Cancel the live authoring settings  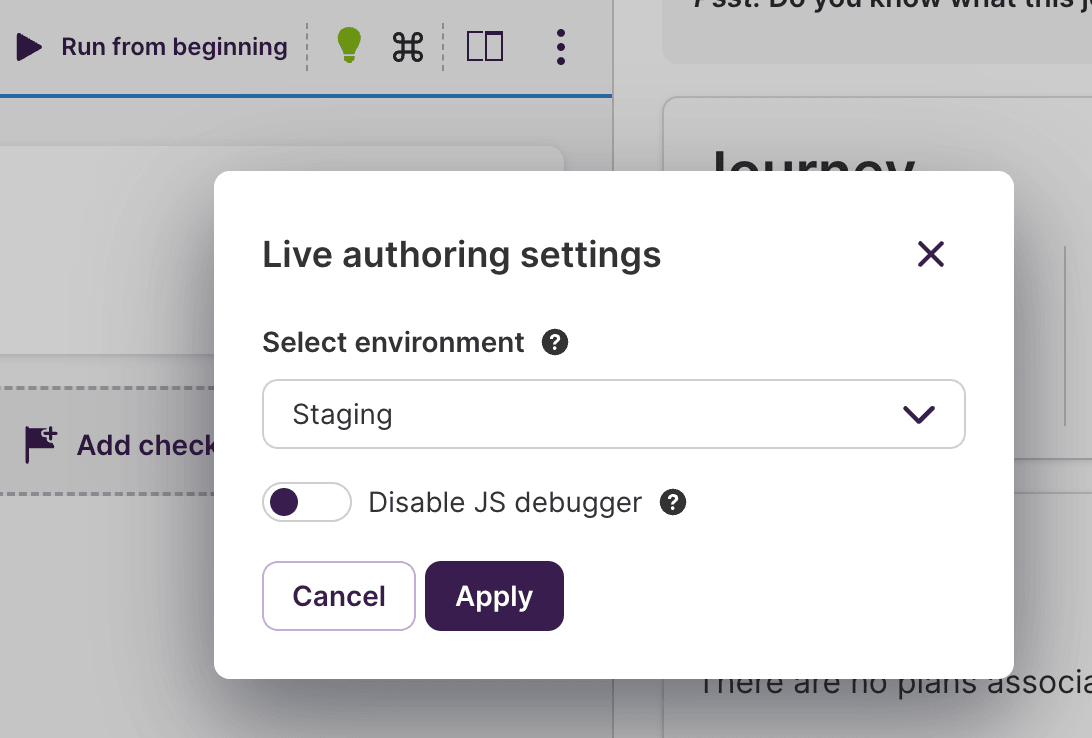point(339,596)
